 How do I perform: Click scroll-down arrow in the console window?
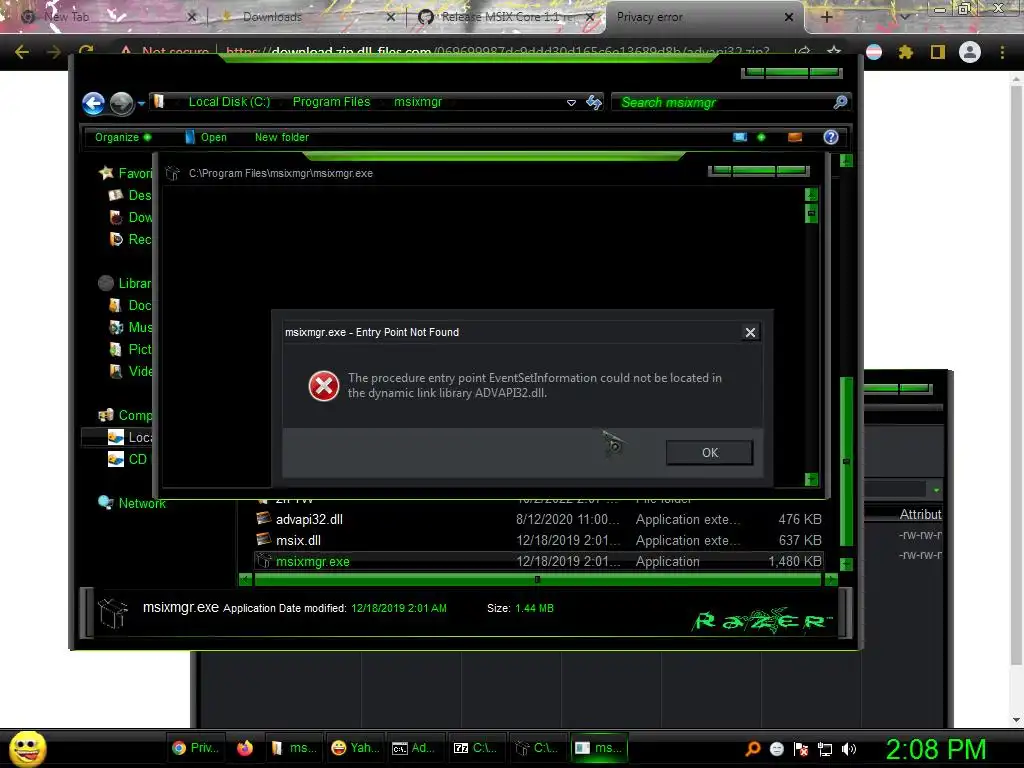(811, 479)
